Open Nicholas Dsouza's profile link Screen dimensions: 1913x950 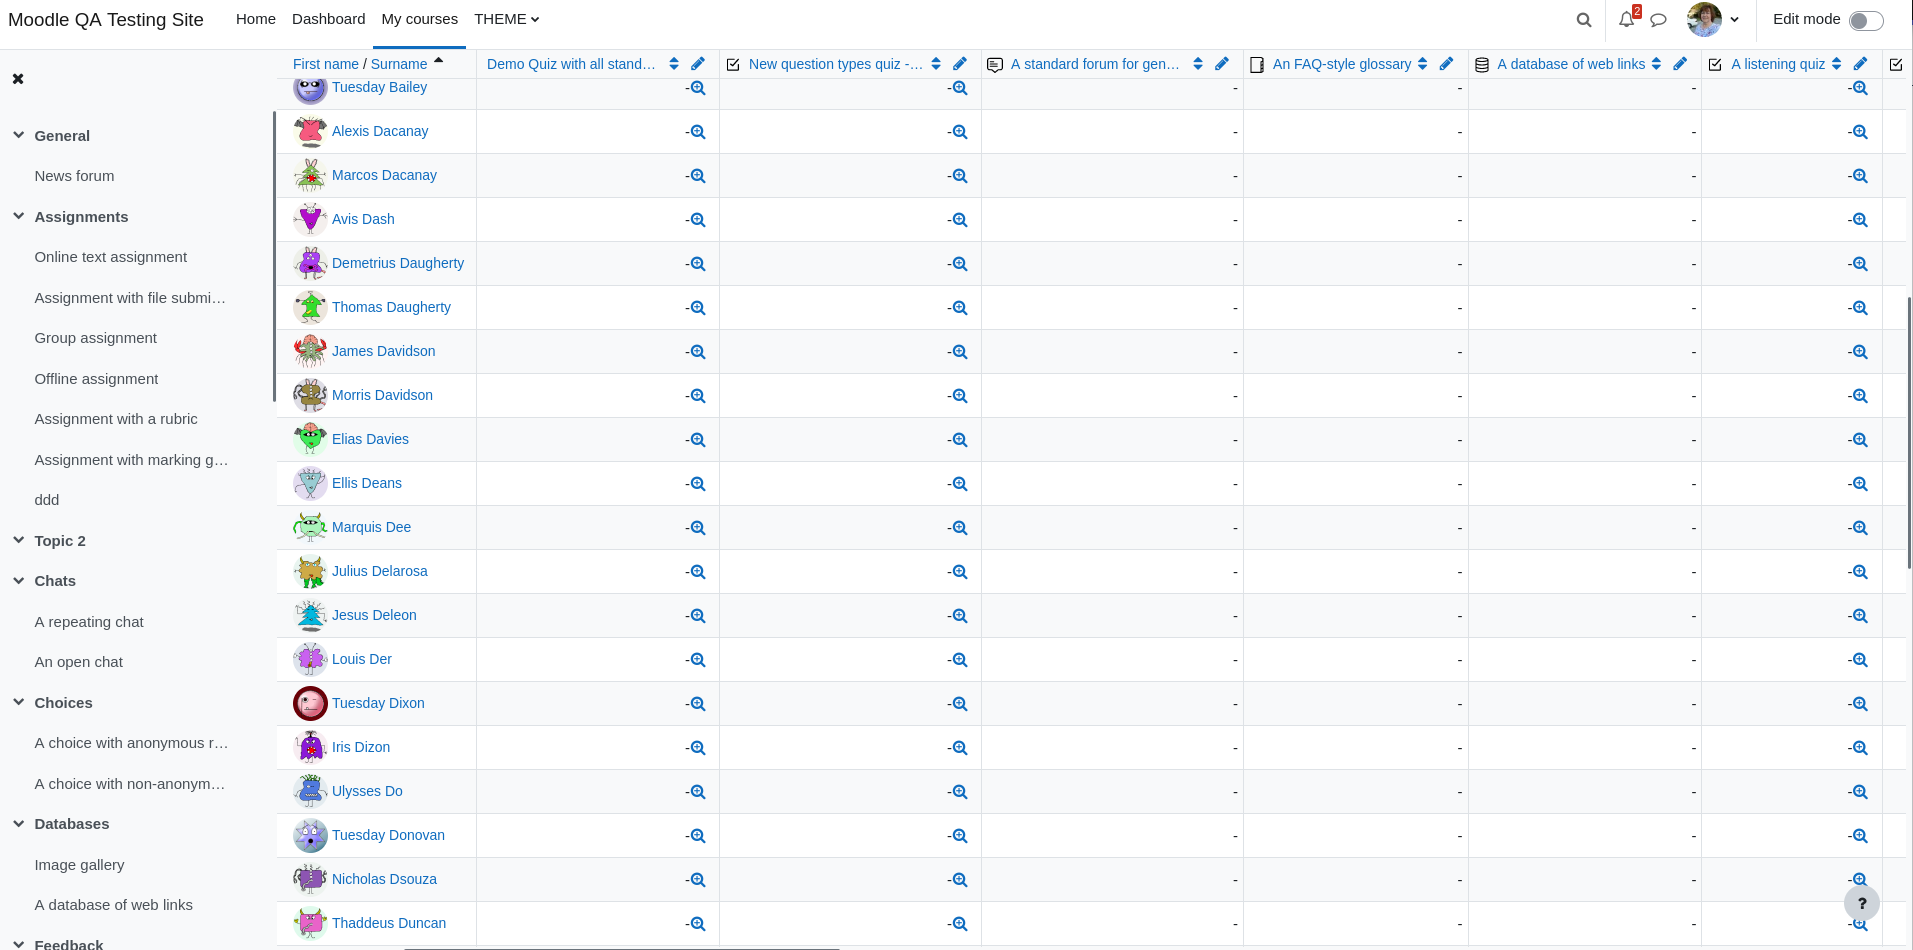pyautogui.click(x=384, y=879)
